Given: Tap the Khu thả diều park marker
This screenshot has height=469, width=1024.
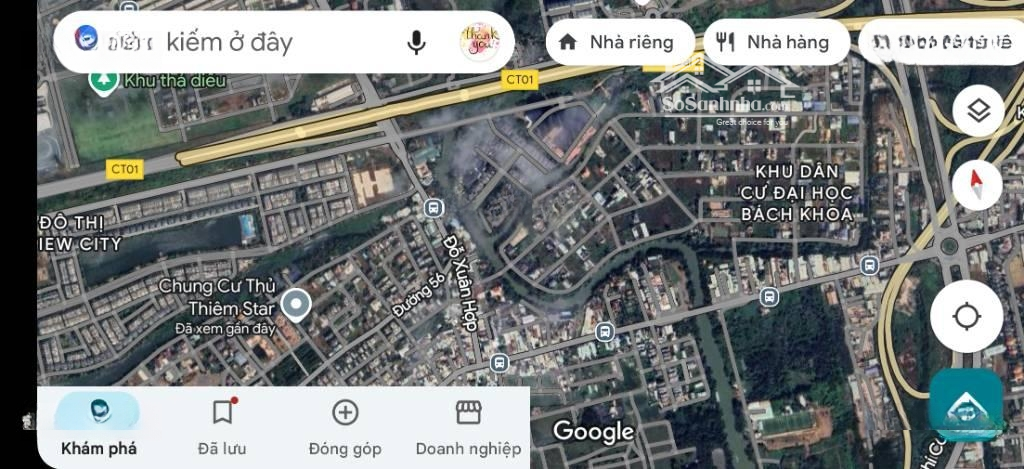Looking at the screenshot, I should (x=103, y=81).
